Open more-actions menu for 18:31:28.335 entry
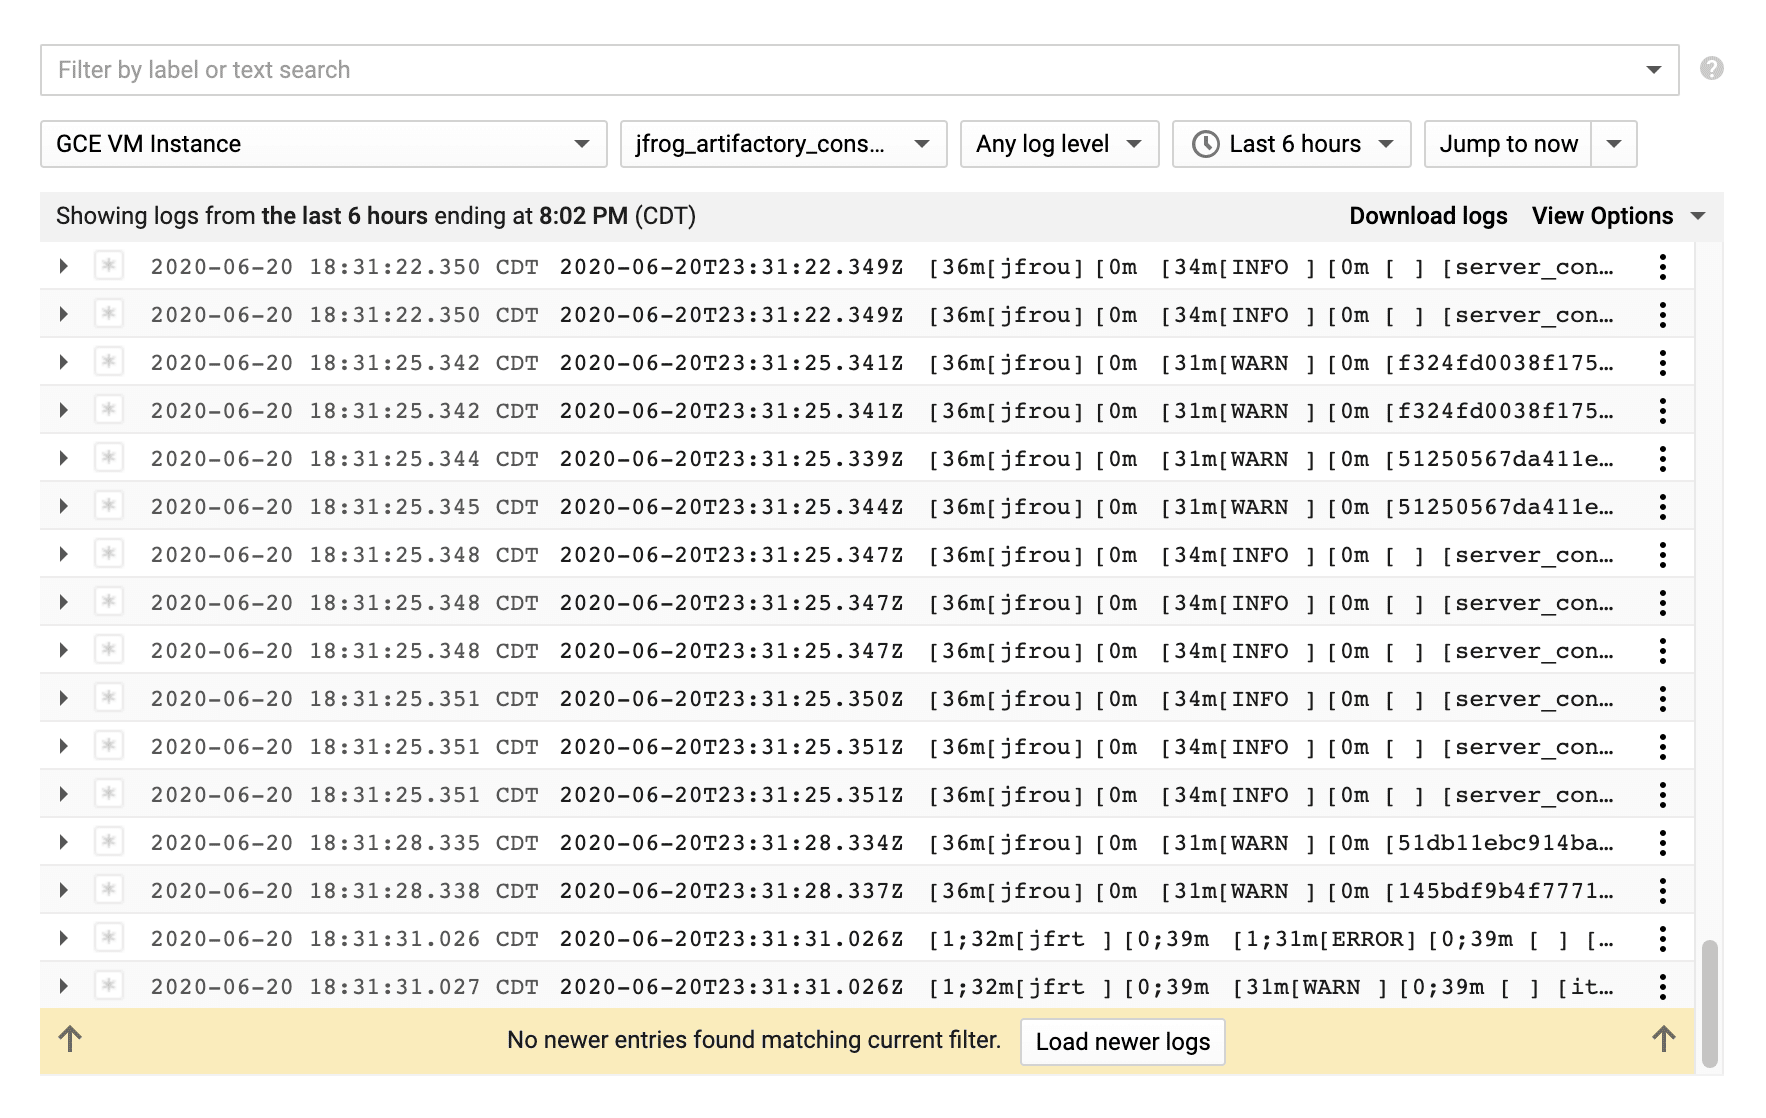The image size is (1766, 1118). tap(1662, 843)
